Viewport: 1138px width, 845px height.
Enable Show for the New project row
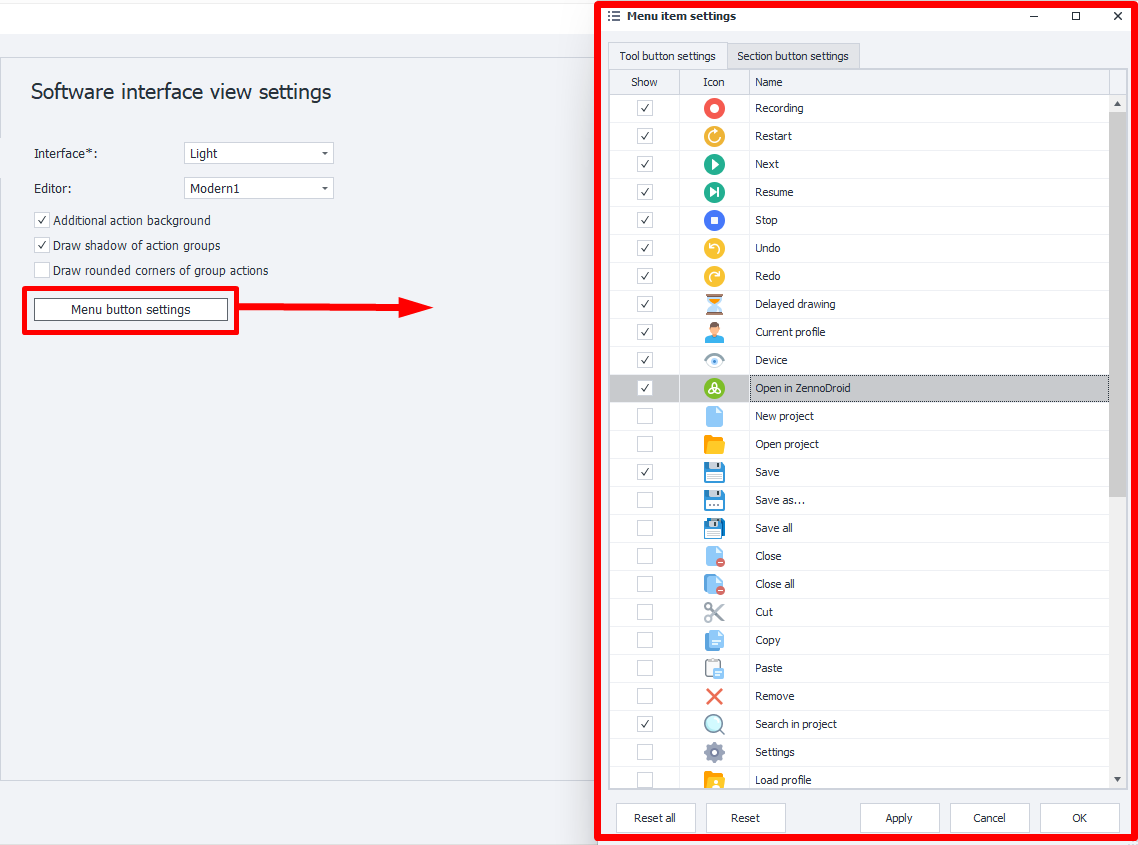point(644,416)
